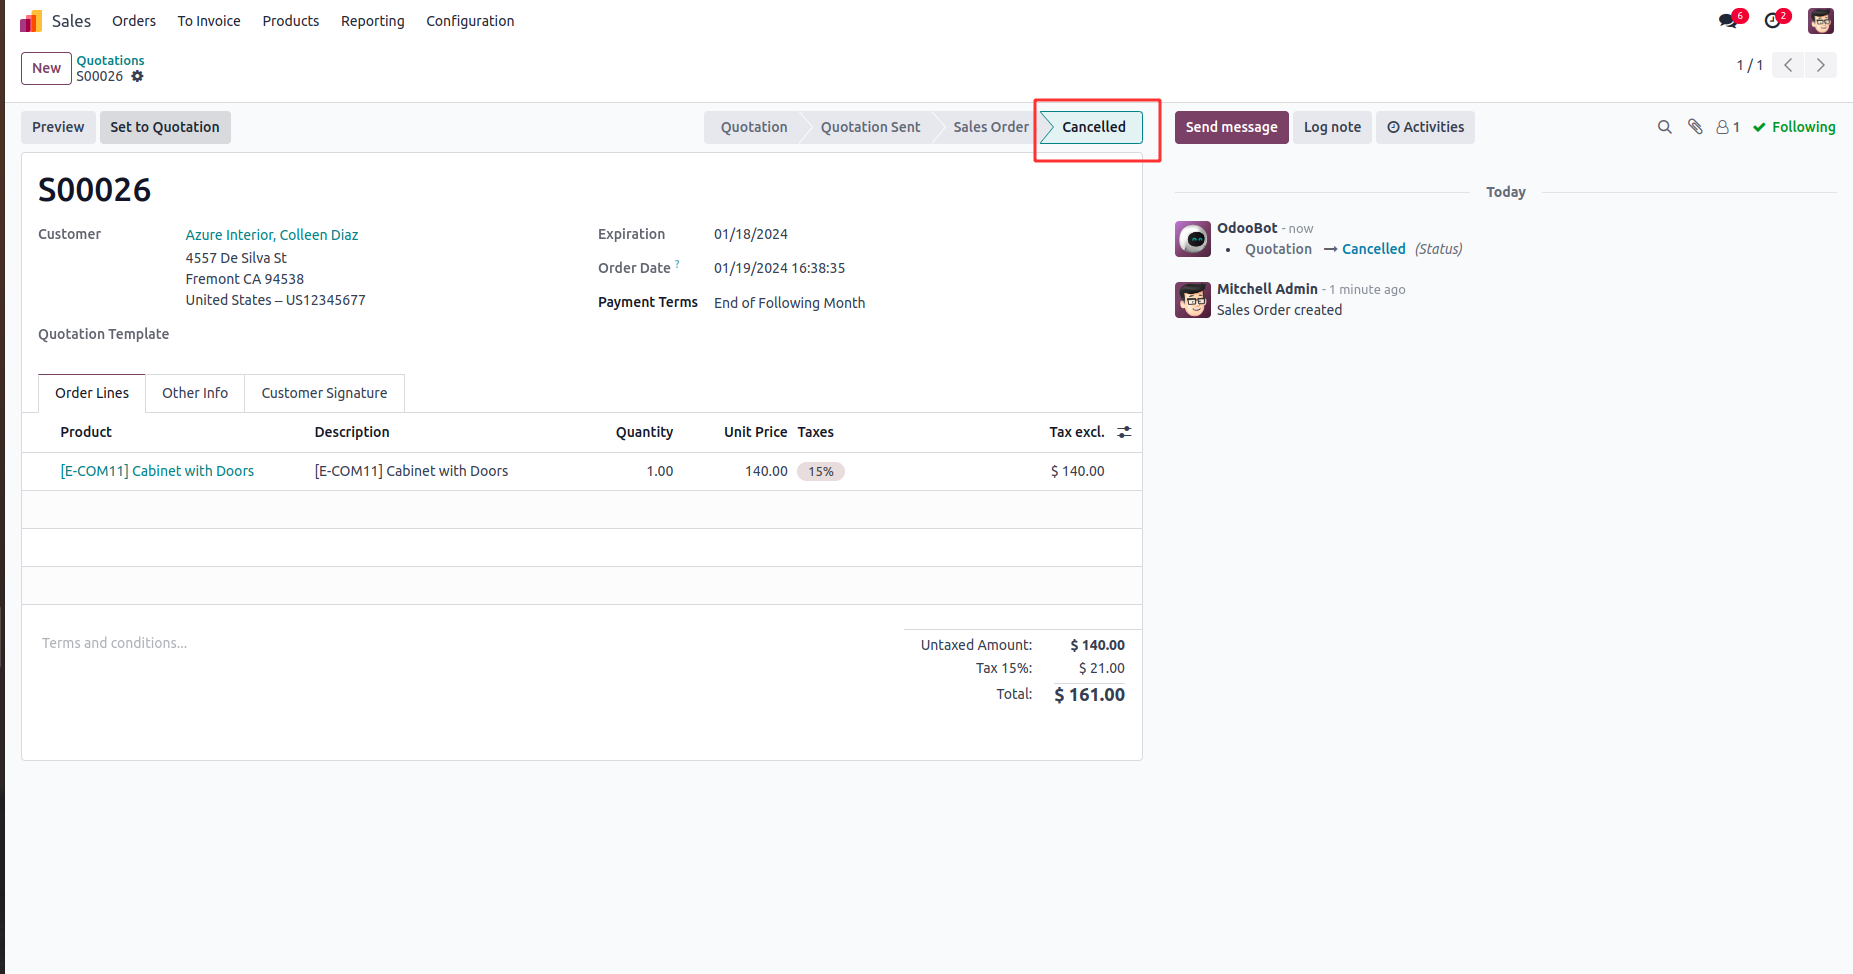Image resolution: width=1853 pixels, height=974 pixels.
Task: Click the Set to Quotation button
Action: click(165, 127)
